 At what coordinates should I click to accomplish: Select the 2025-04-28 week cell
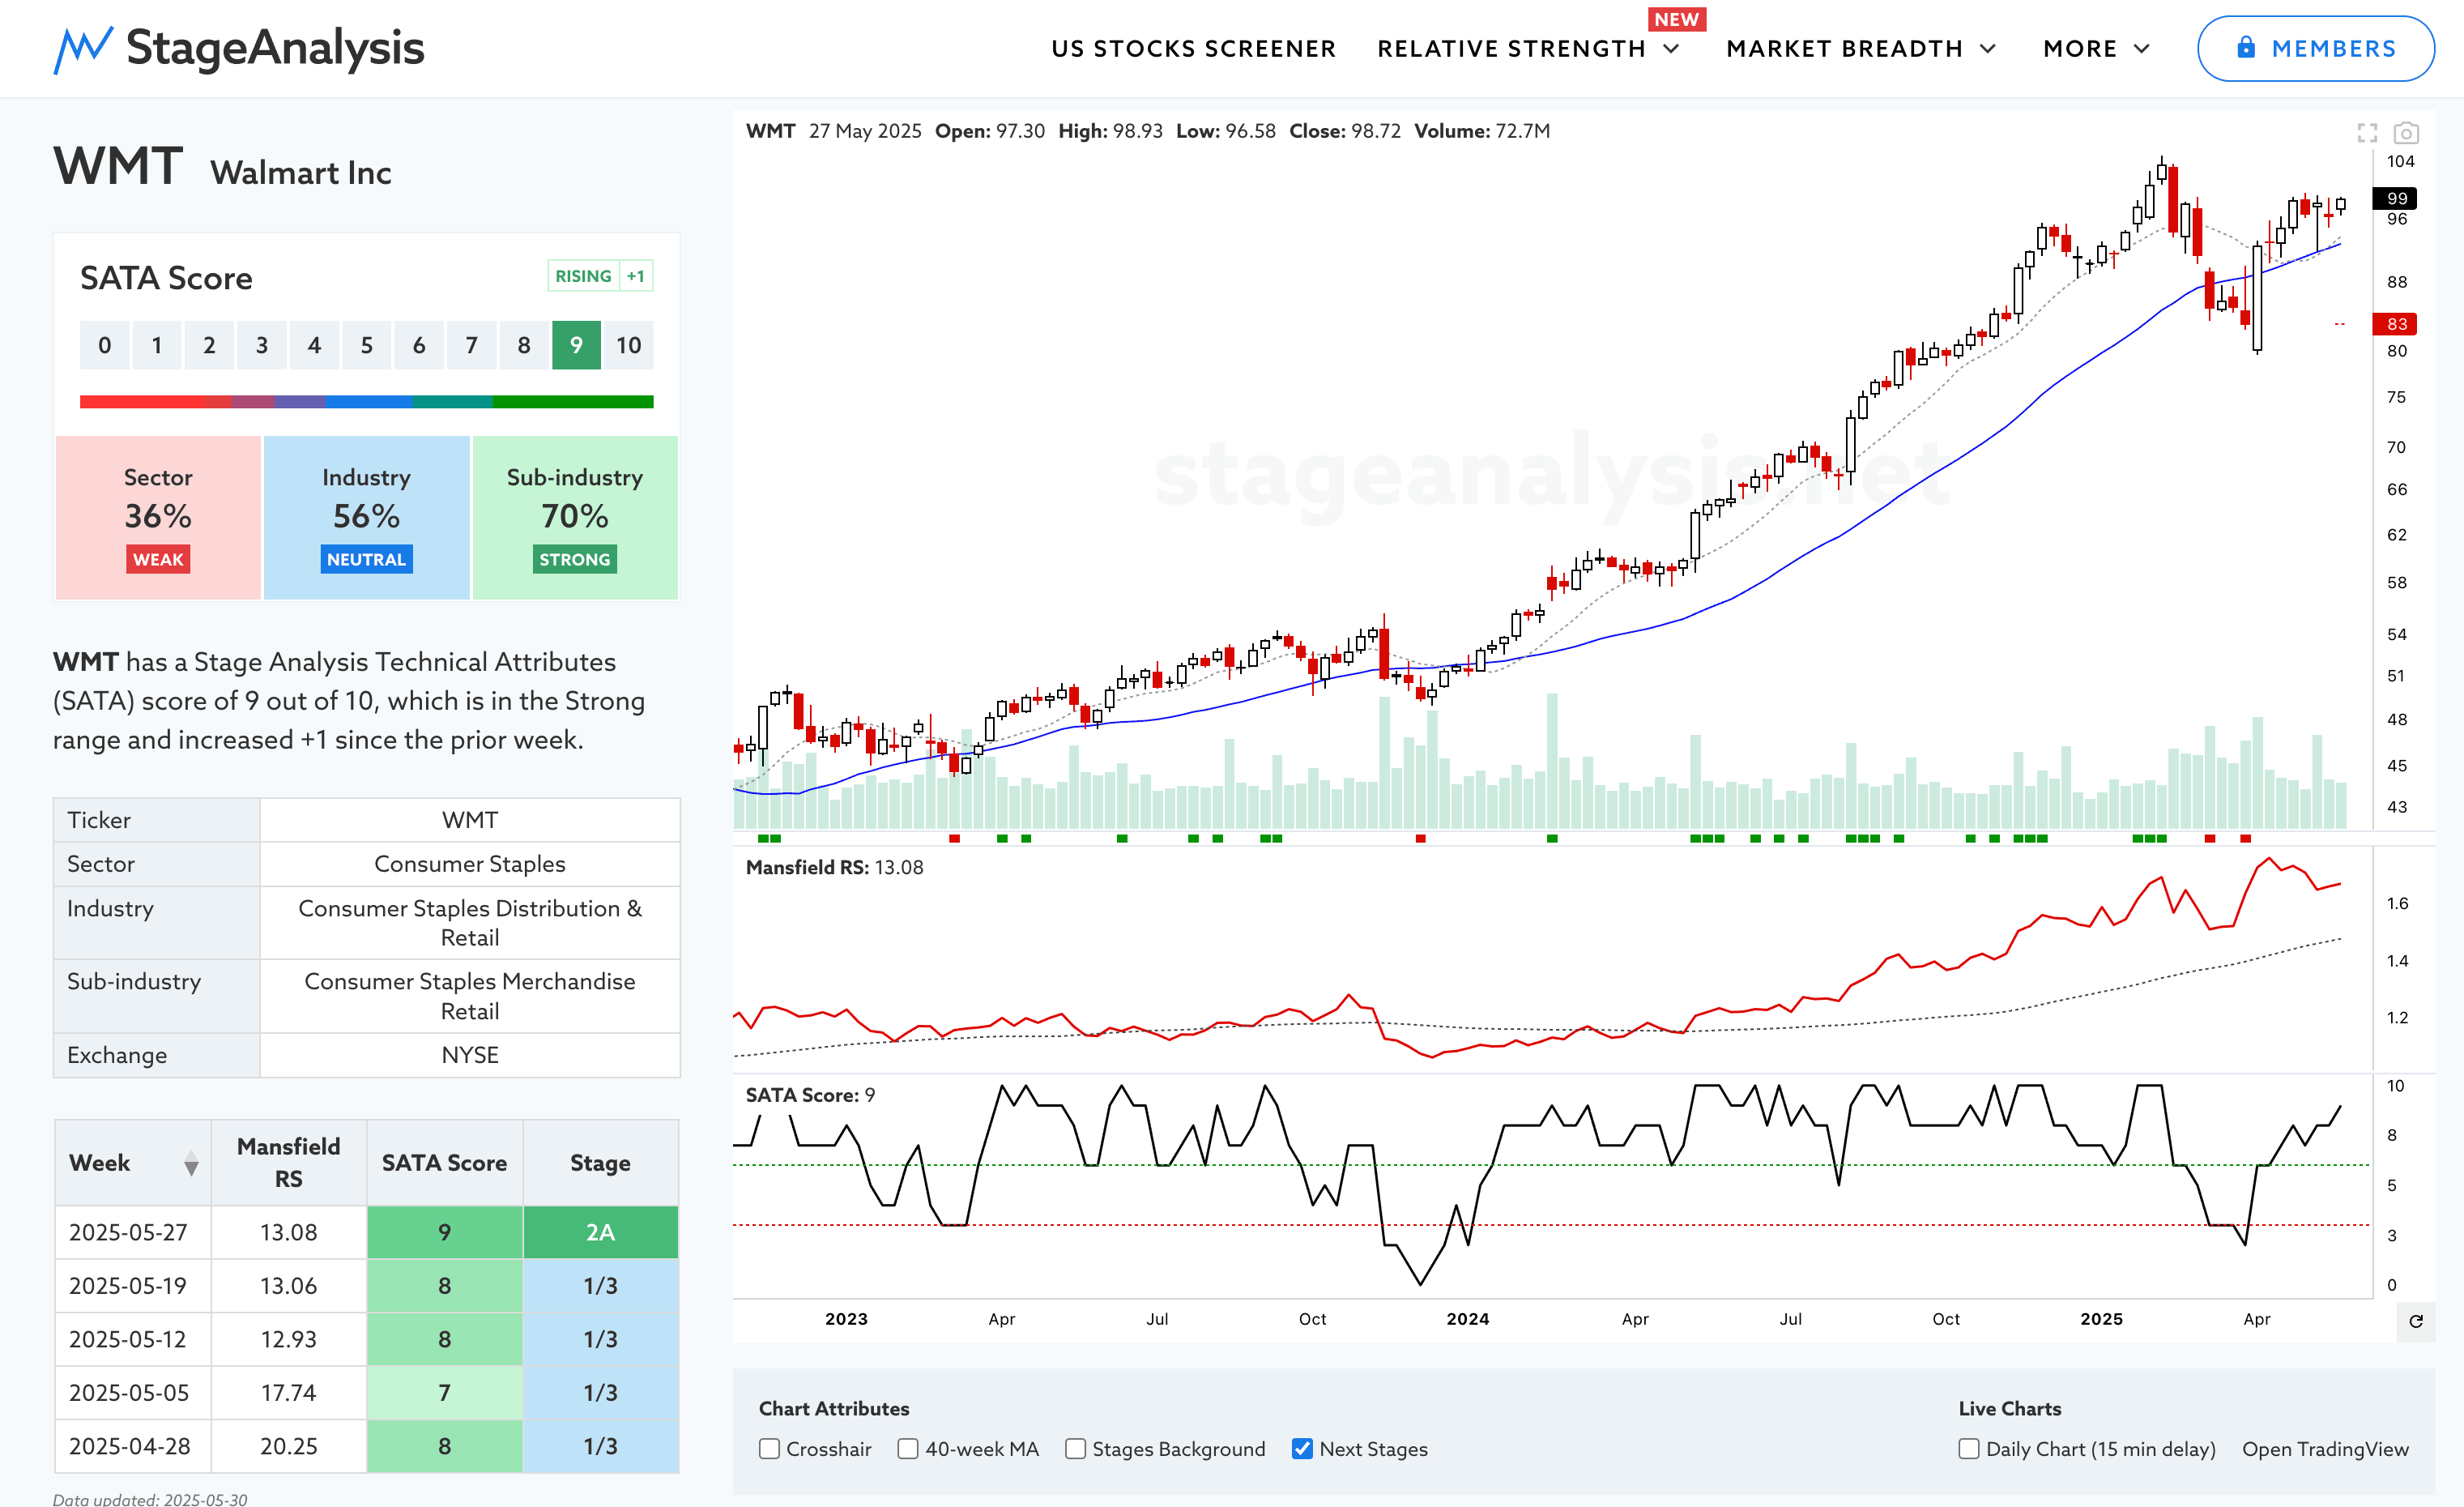[133, 1446]
